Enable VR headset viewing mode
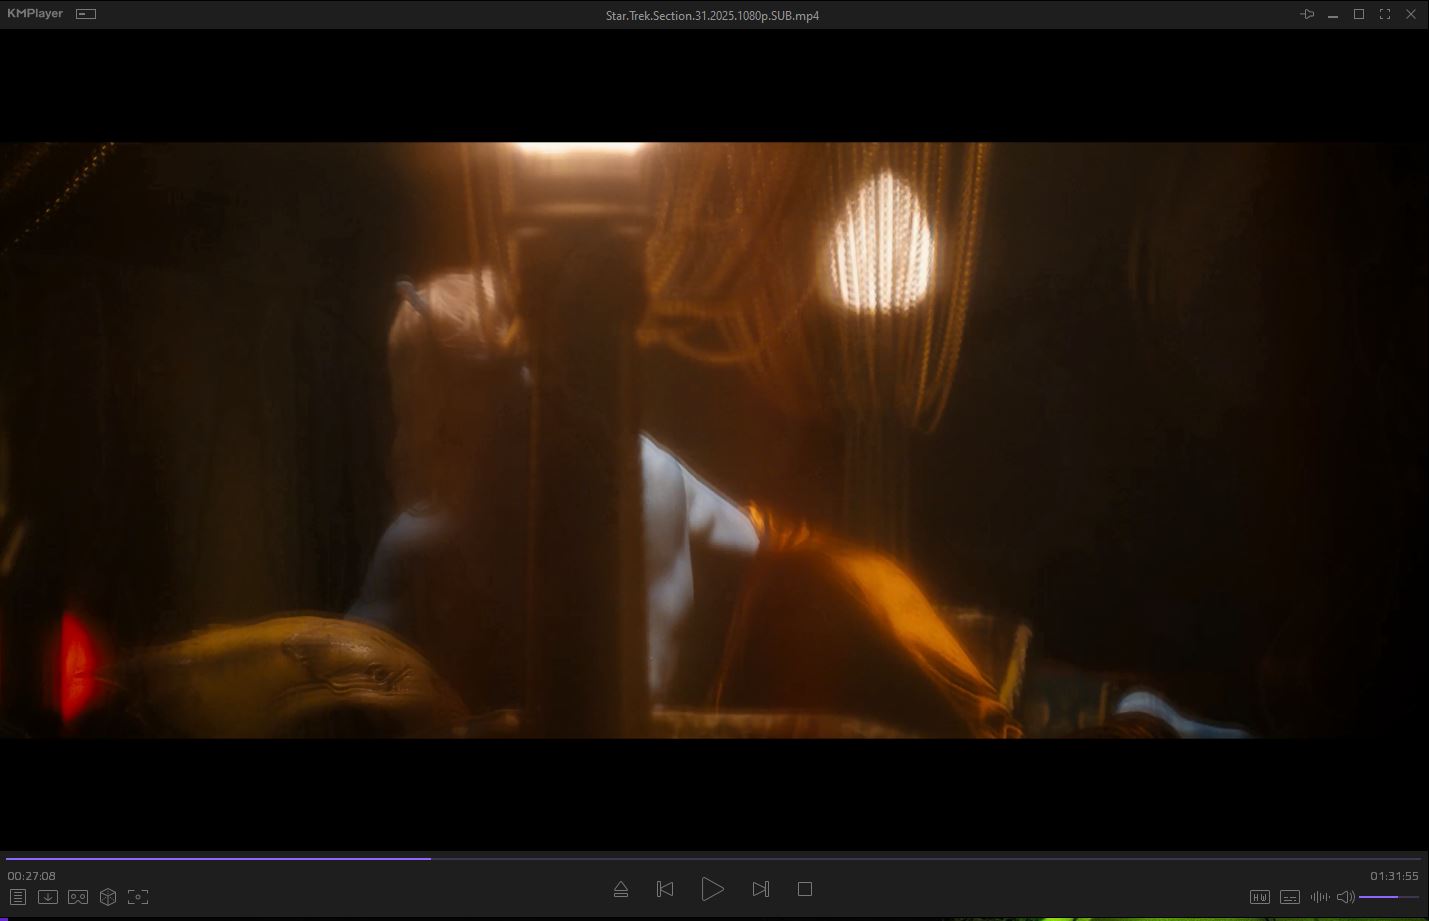Image resolution: width=1429 pixels, height=921 pixels. pos(78,897)
